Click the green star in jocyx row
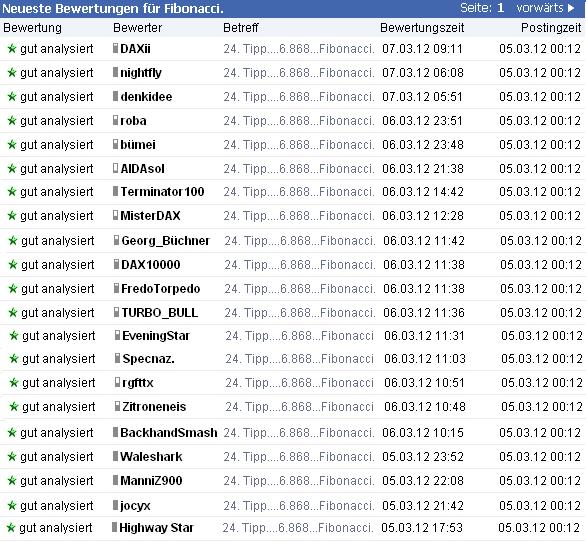586x542 pixels. [12, 505]
